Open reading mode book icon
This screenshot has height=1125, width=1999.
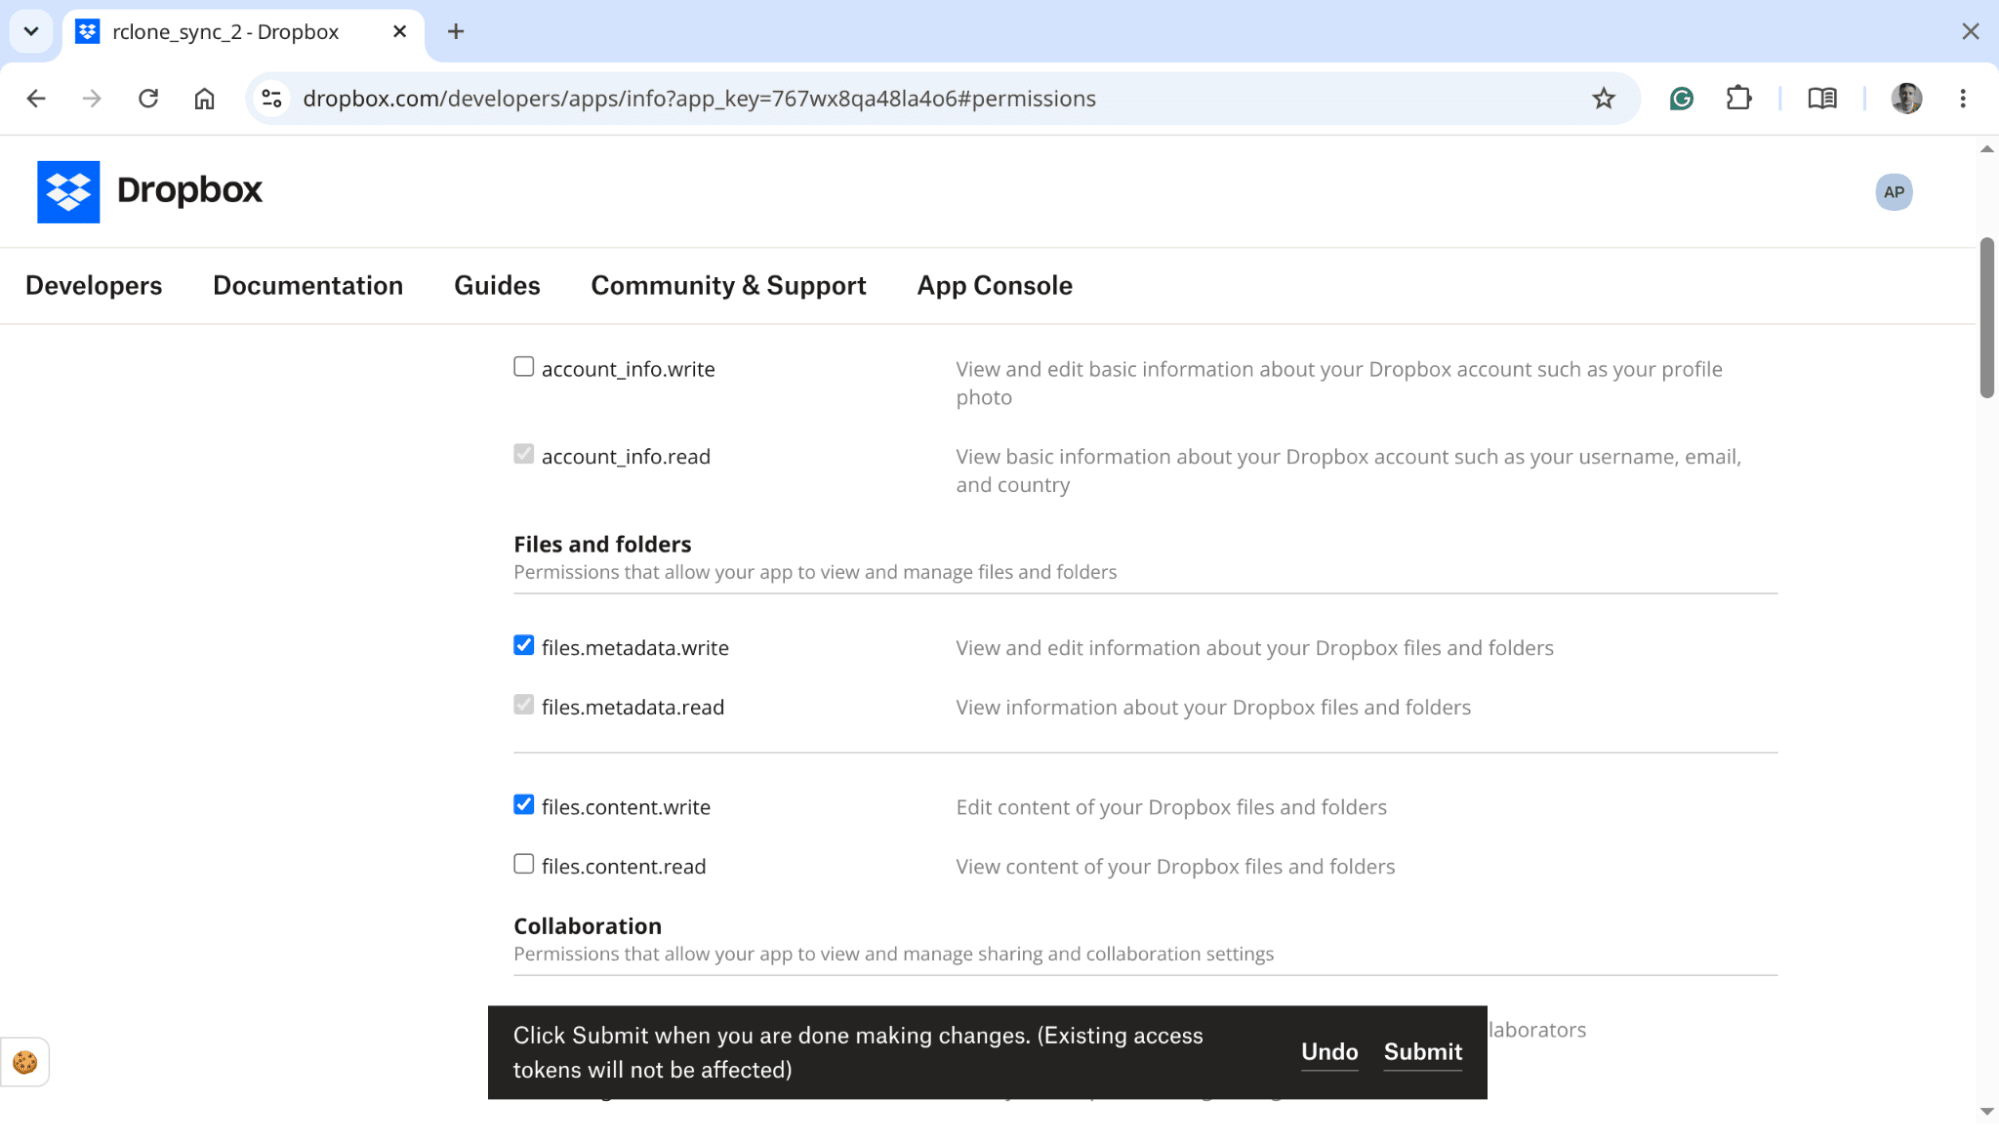1822,98
